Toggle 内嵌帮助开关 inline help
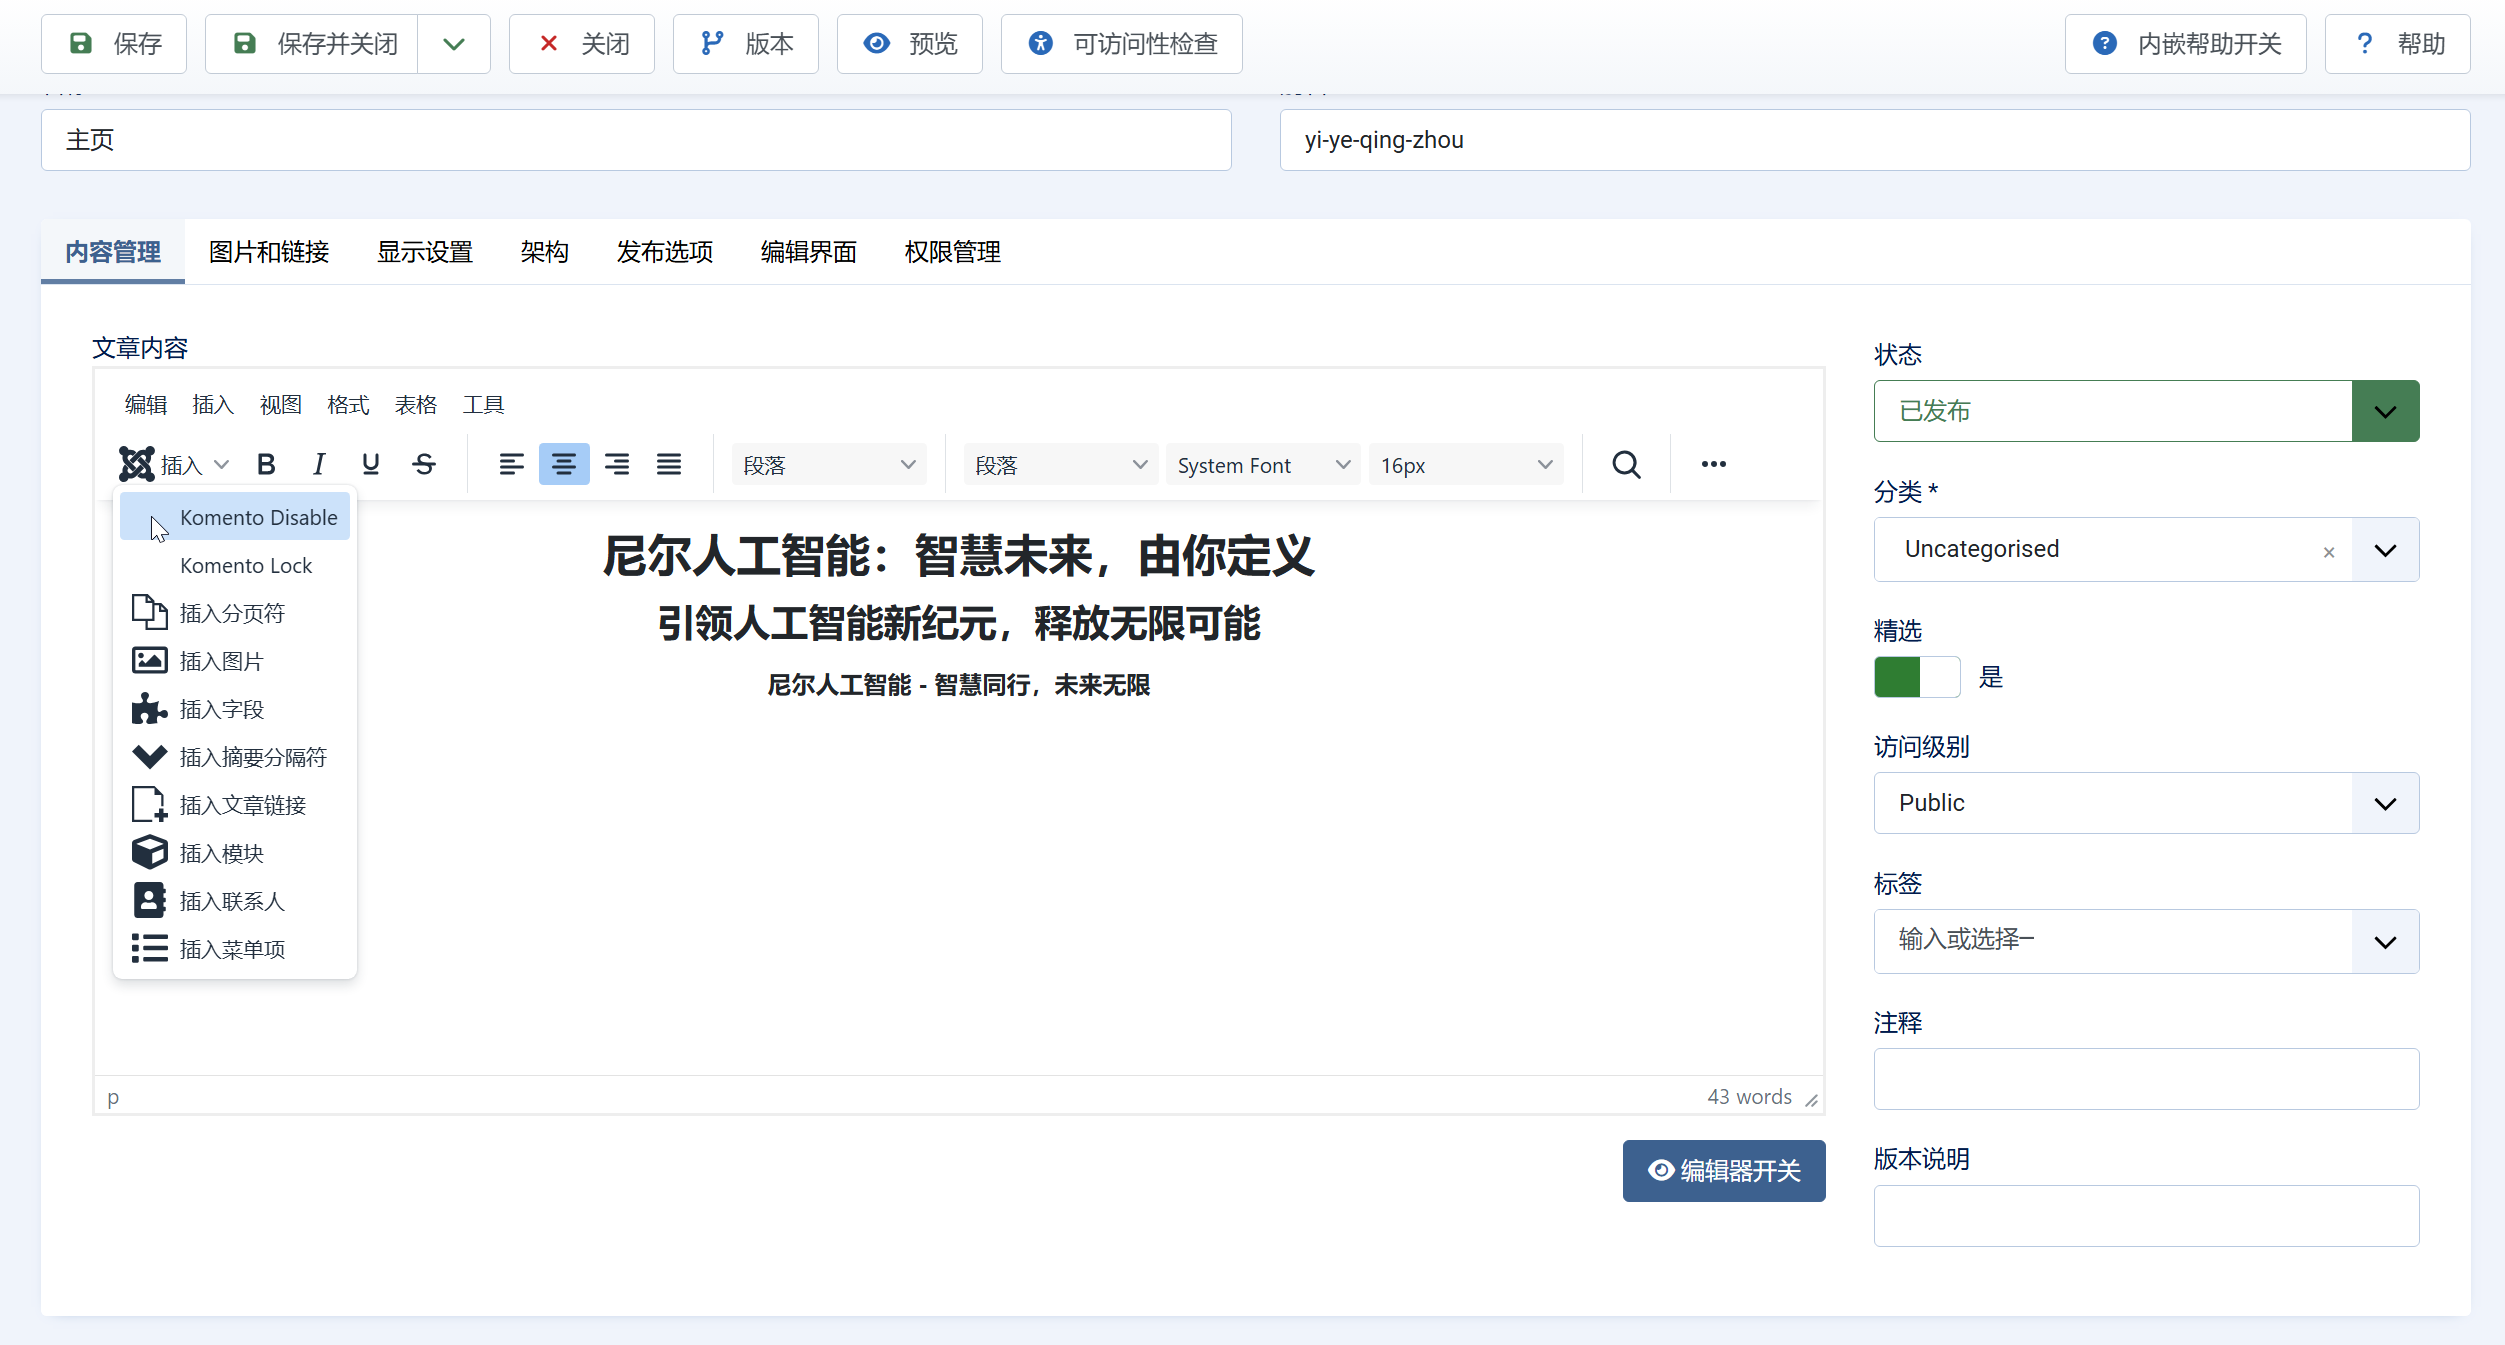 tap(2185, 44)
